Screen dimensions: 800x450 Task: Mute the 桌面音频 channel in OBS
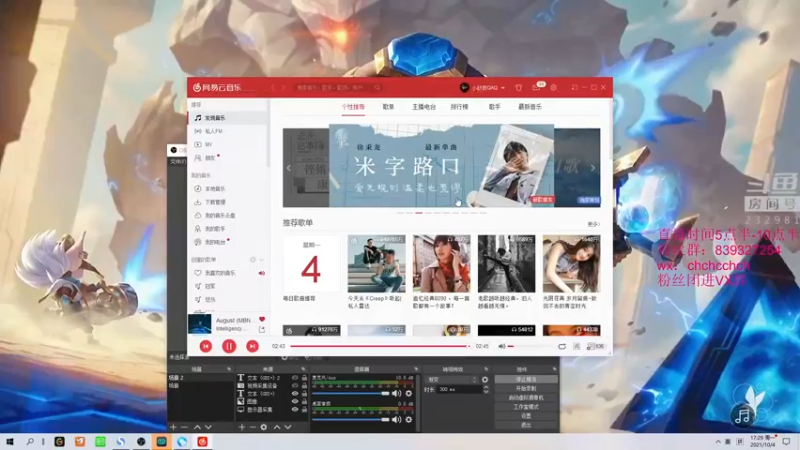(x=396, y=419)
